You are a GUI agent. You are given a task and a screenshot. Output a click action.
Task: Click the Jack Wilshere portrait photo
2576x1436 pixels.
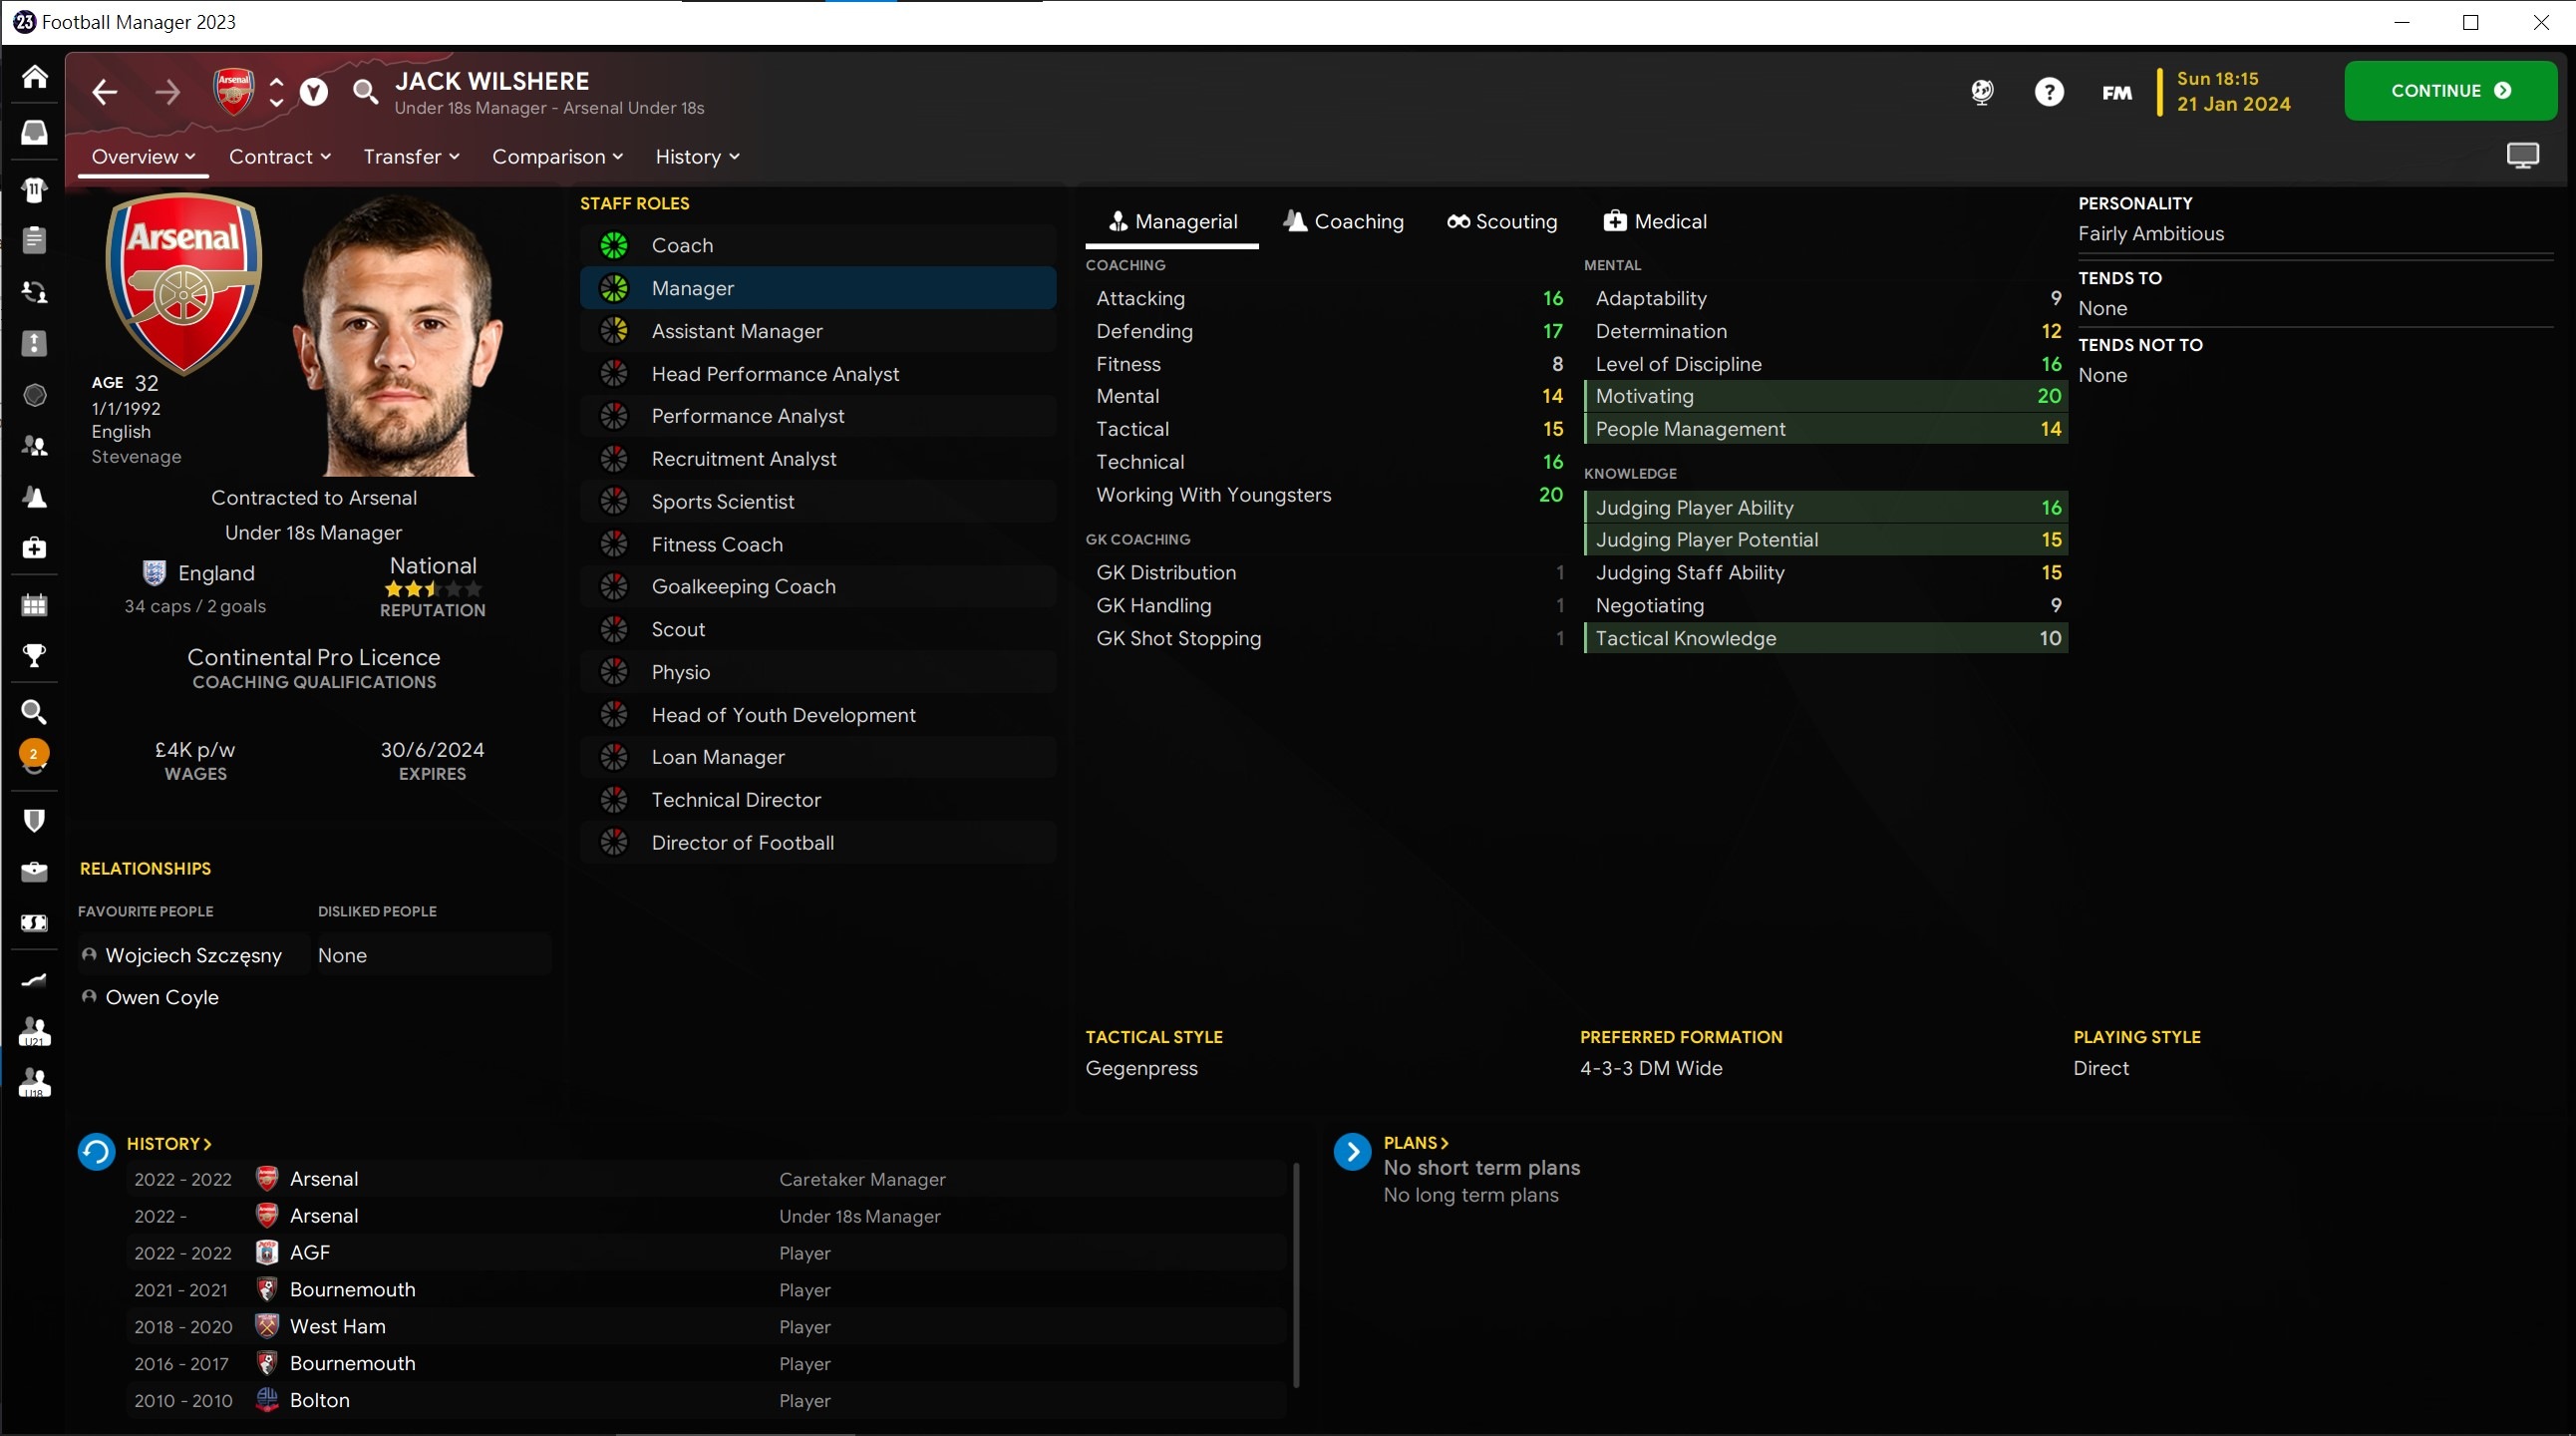coord(399,336)
